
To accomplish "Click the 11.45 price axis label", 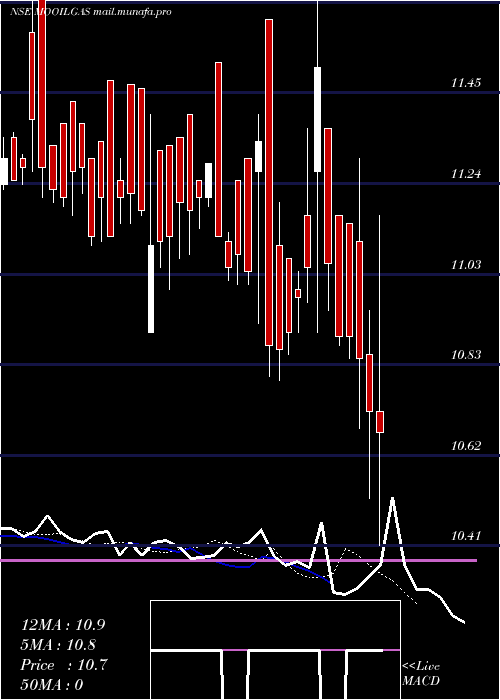I will coord(466,83).
